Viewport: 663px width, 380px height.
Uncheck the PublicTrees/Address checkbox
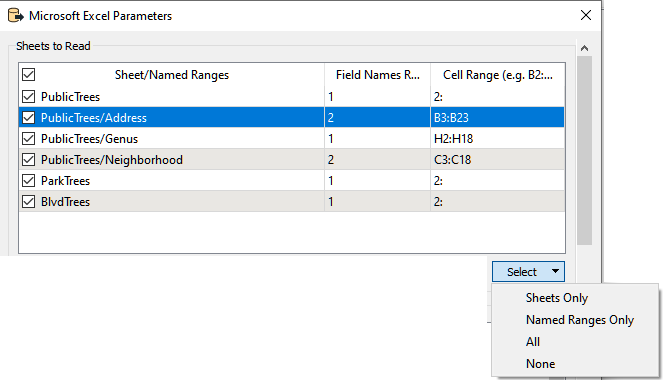tap(28, 118)
